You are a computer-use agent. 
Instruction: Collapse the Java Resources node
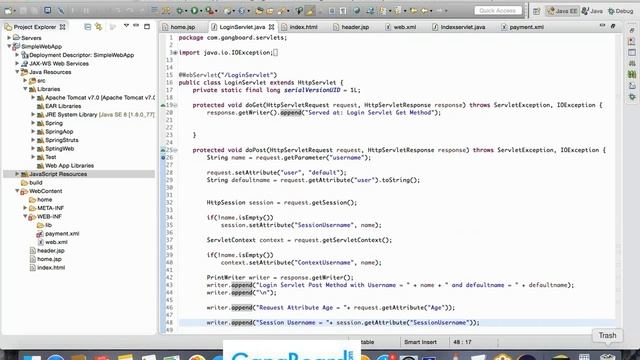tap(17, 72)
